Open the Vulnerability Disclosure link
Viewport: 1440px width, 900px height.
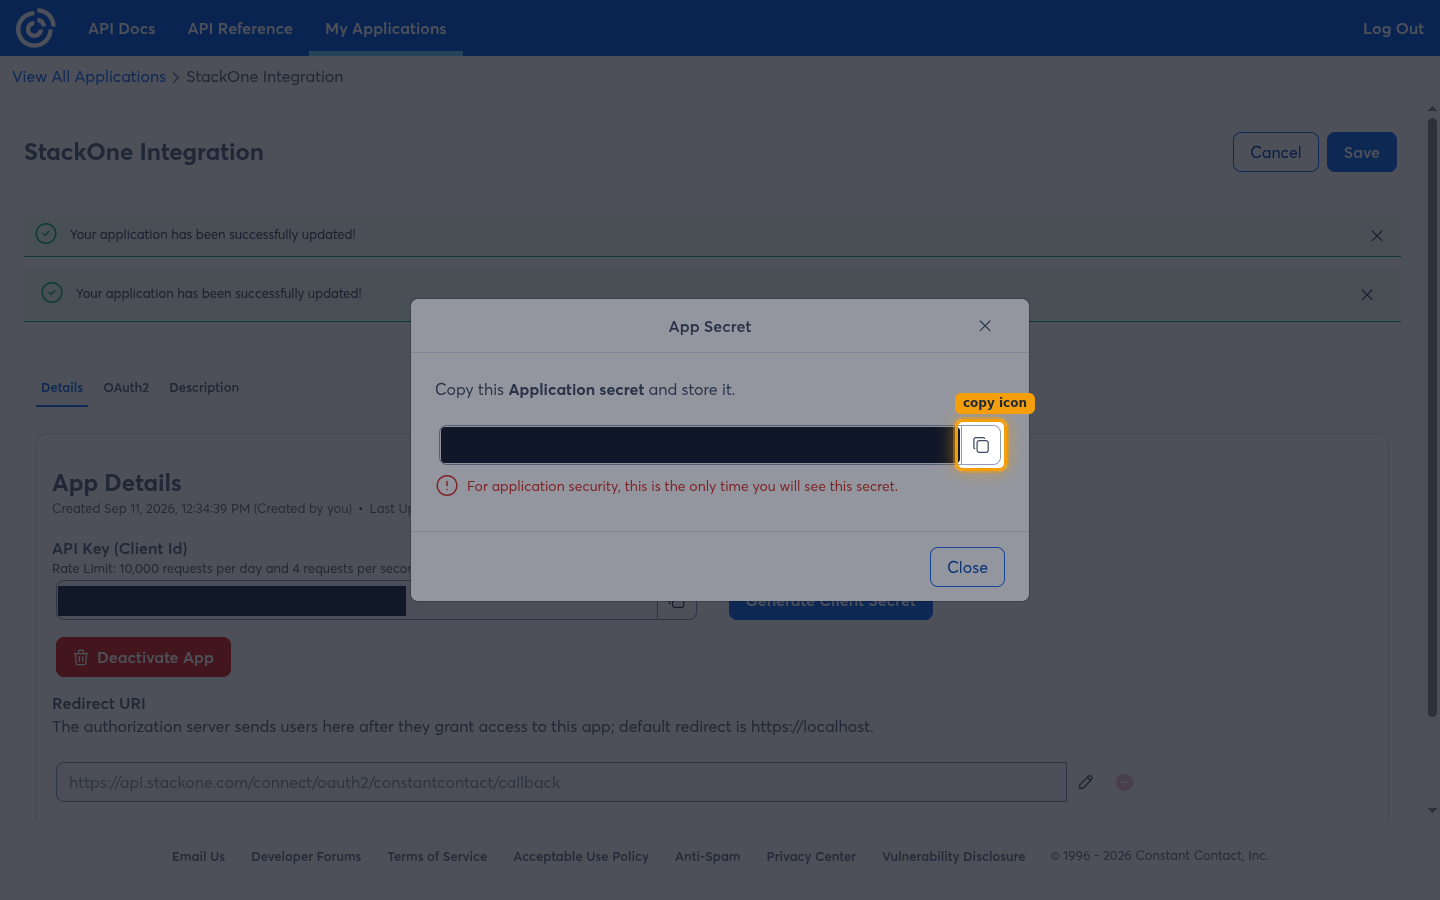953,856
